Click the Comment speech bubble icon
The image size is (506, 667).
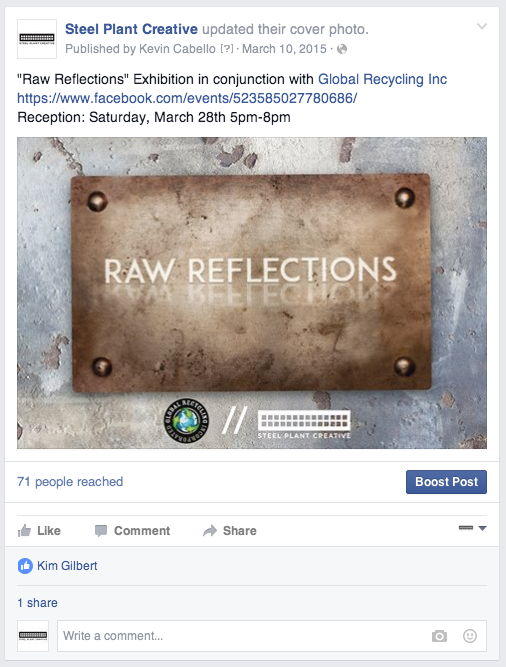tap(101, 530)
